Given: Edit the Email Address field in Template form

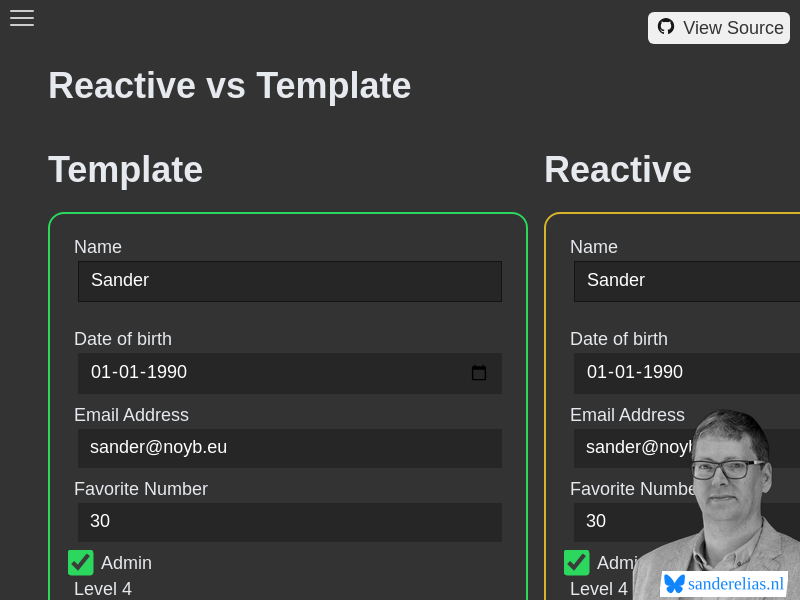Looking at the screenshot, I should [289, 448].
